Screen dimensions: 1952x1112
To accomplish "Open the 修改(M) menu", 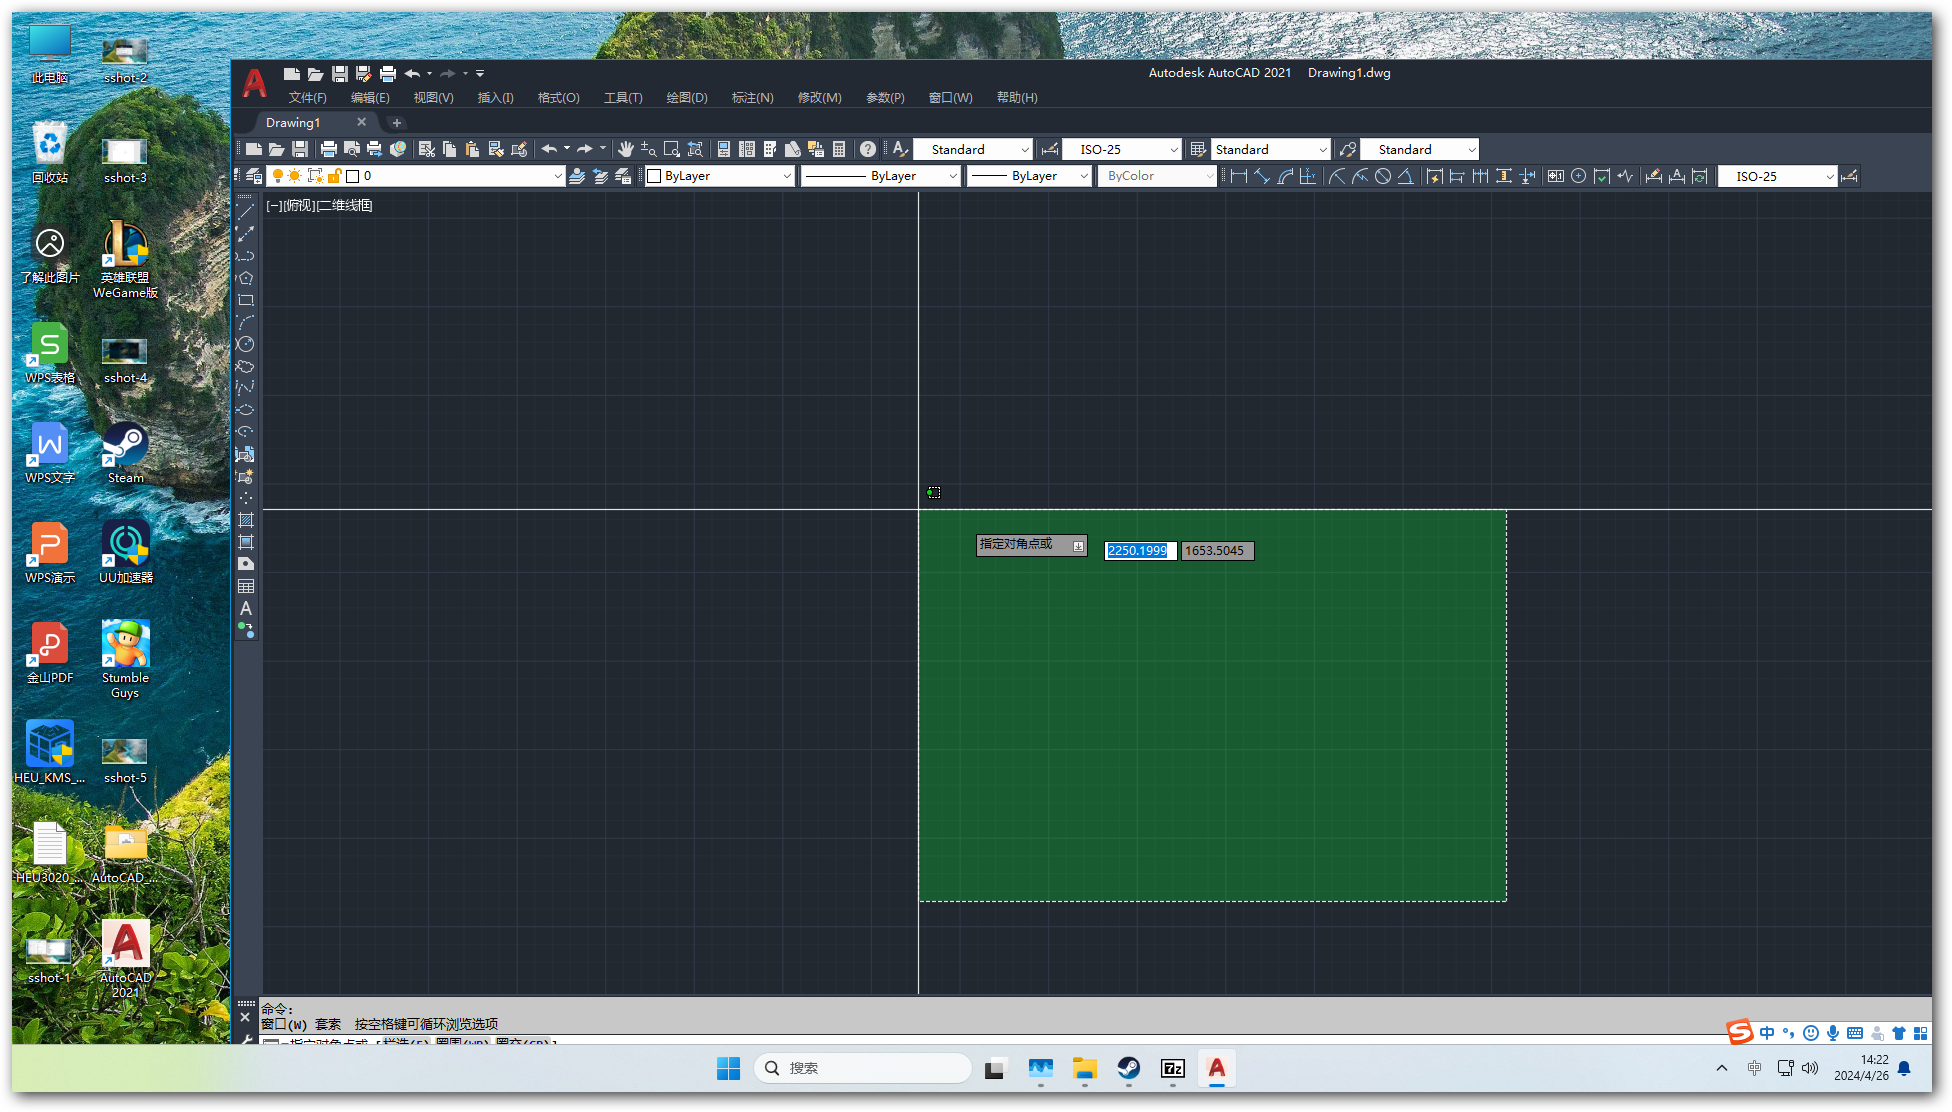I will [819, 97].
